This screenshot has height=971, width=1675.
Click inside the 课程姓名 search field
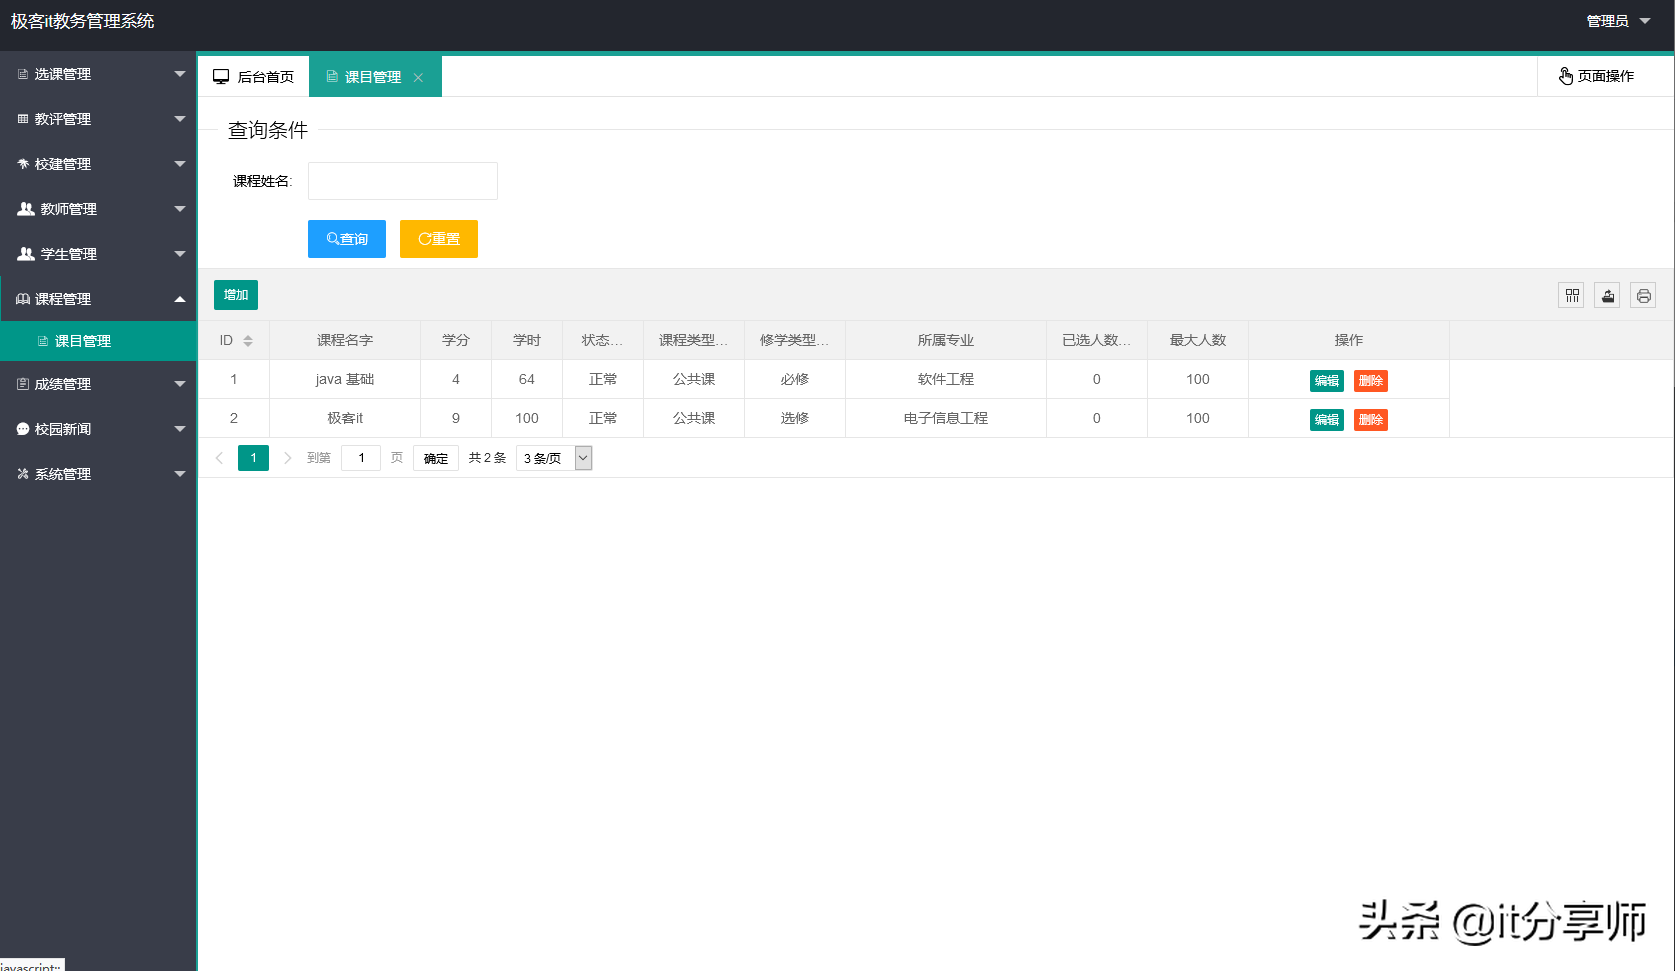tap(402, 181)
